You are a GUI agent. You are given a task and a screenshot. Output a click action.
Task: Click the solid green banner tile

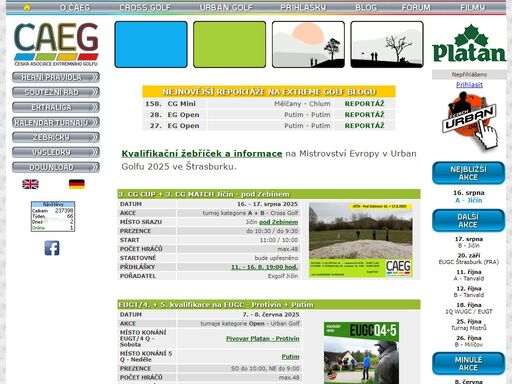230,44
